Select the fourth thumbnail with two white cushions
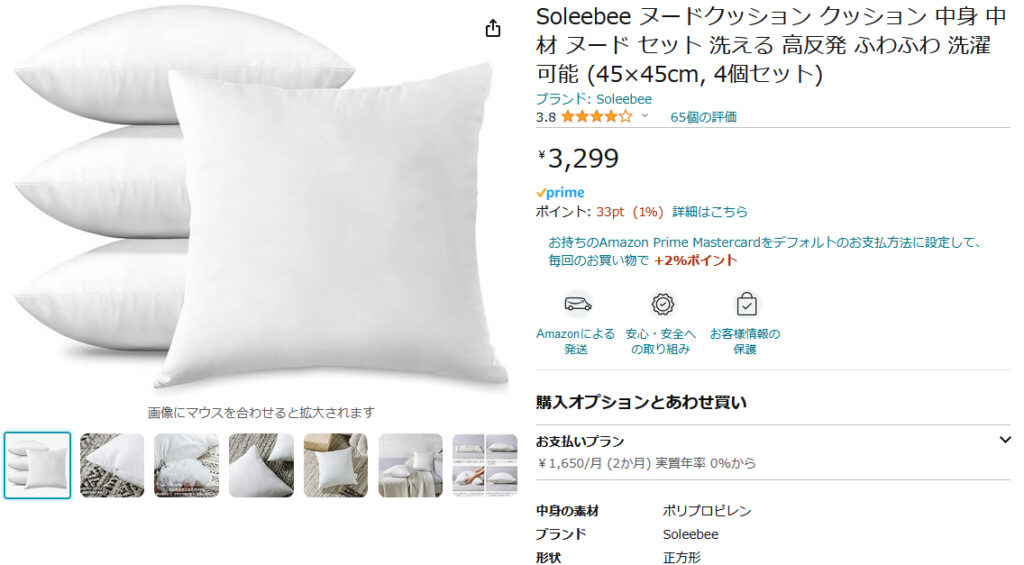Viewport: 1024px width, 565px height. pos(261,465)
